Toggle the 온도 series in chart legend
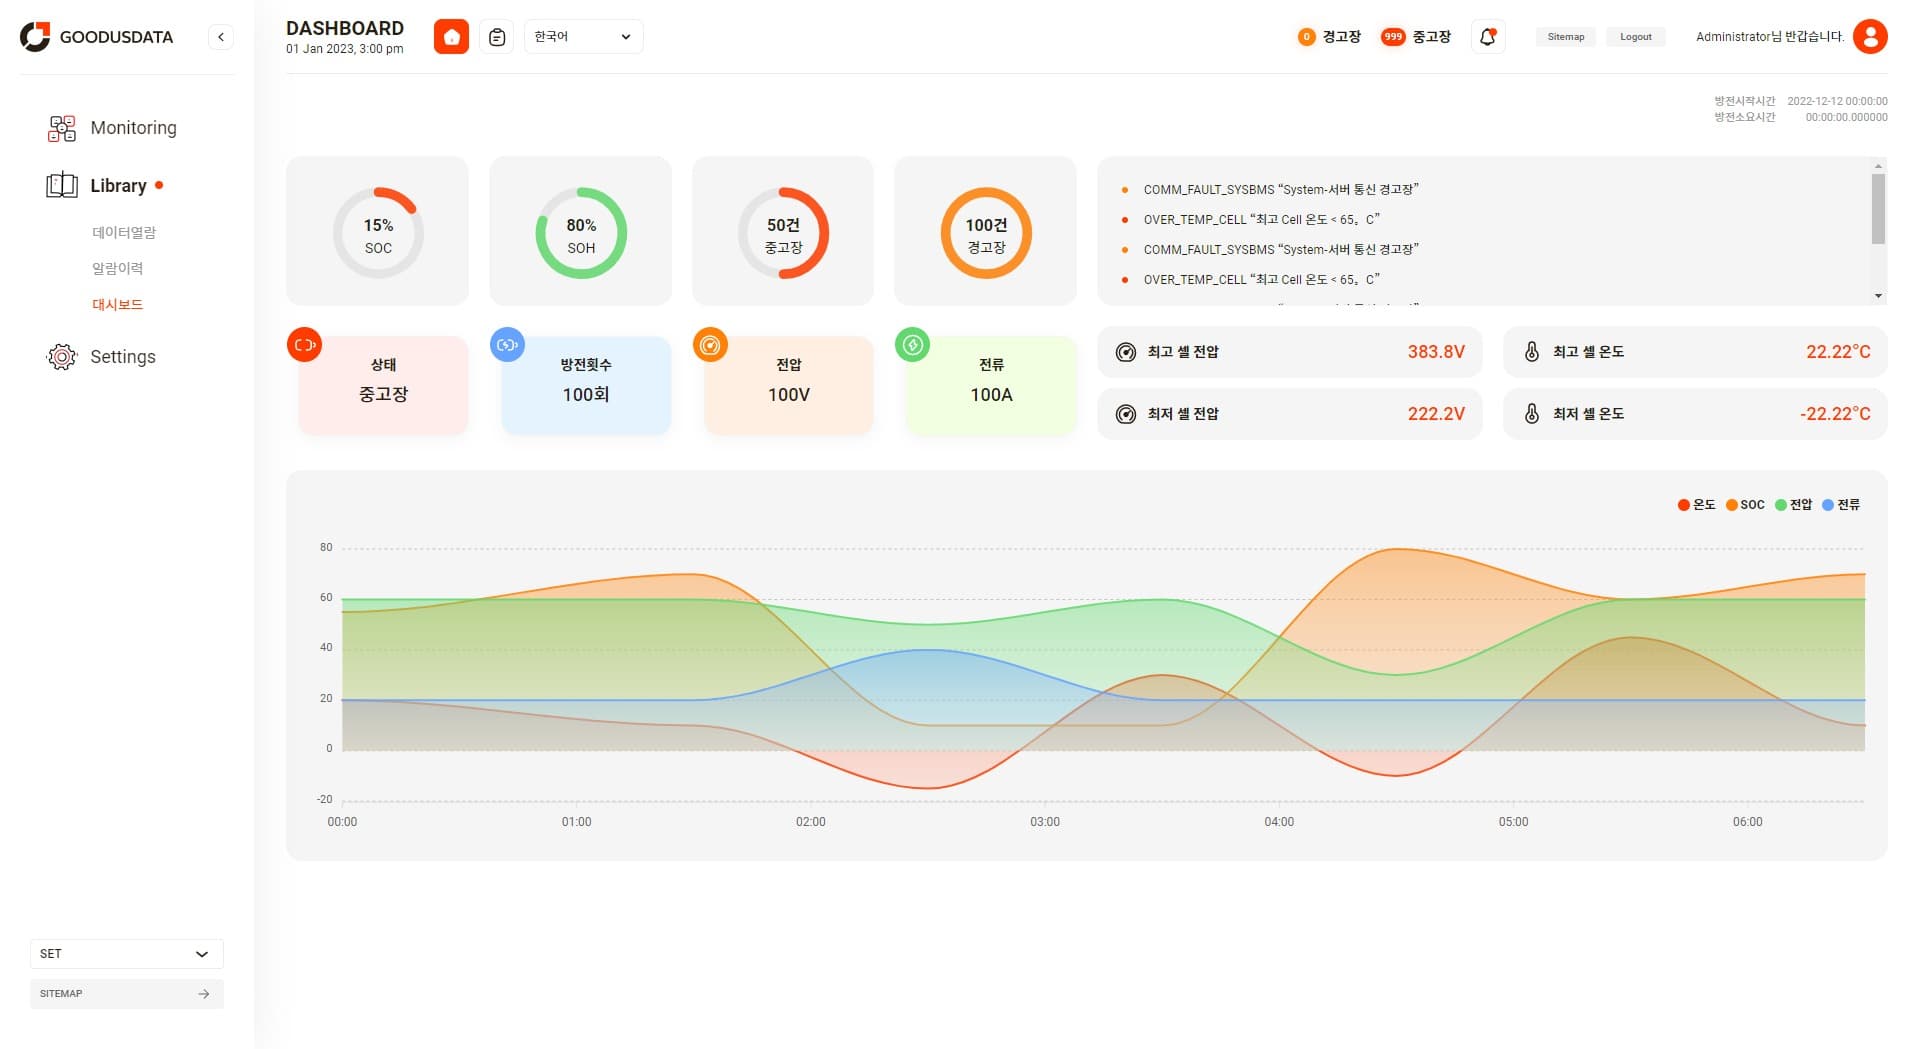The width and height of the screenshot is (1920, 1049). [1696, 505]
